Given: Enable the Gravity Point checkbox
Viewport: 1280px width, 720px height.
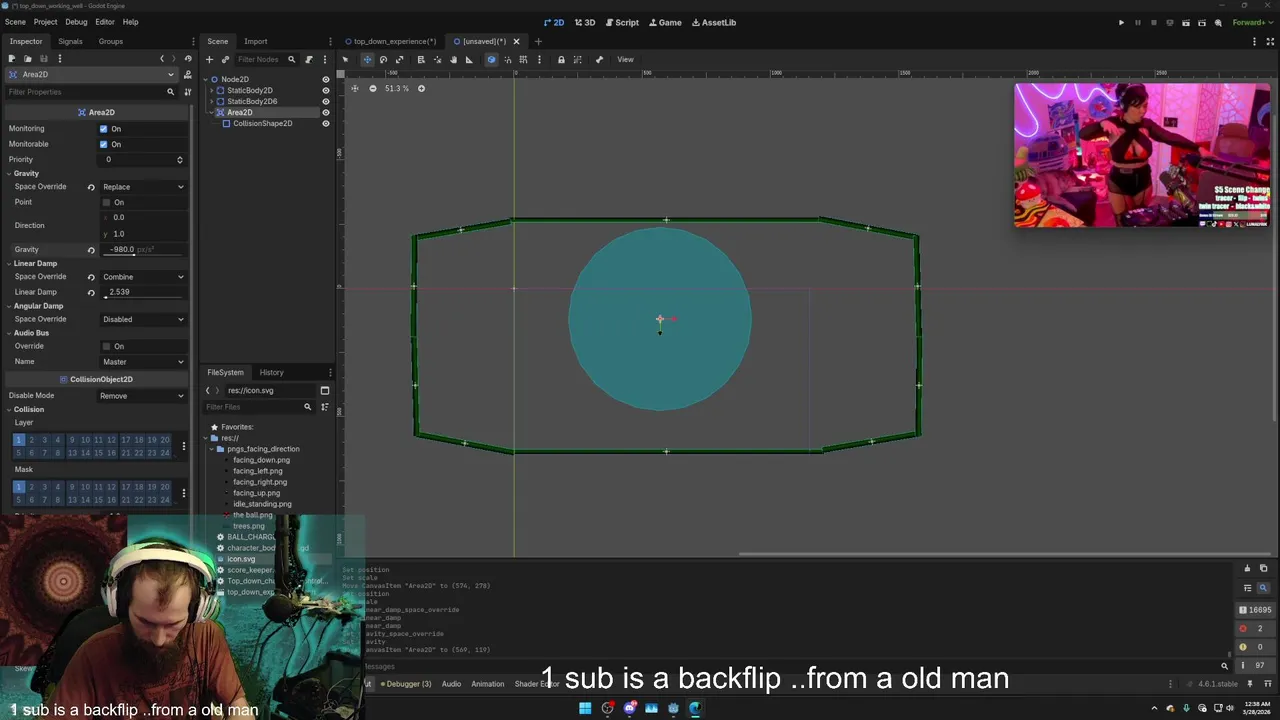Looking at the screenshot, I should (106, 202).
